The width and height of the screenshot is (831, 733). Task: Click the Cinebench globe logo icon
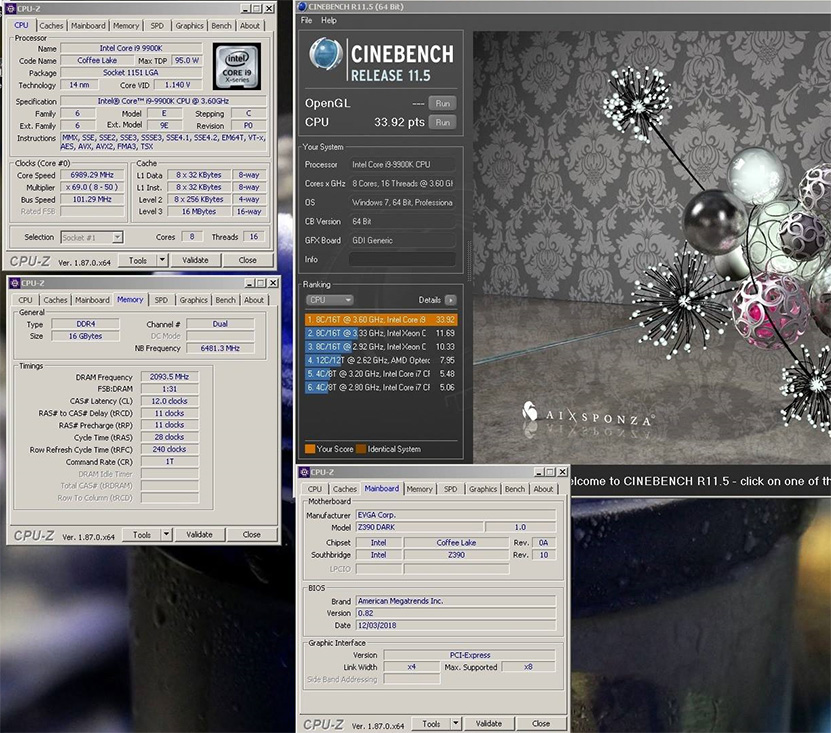[325, 54]
